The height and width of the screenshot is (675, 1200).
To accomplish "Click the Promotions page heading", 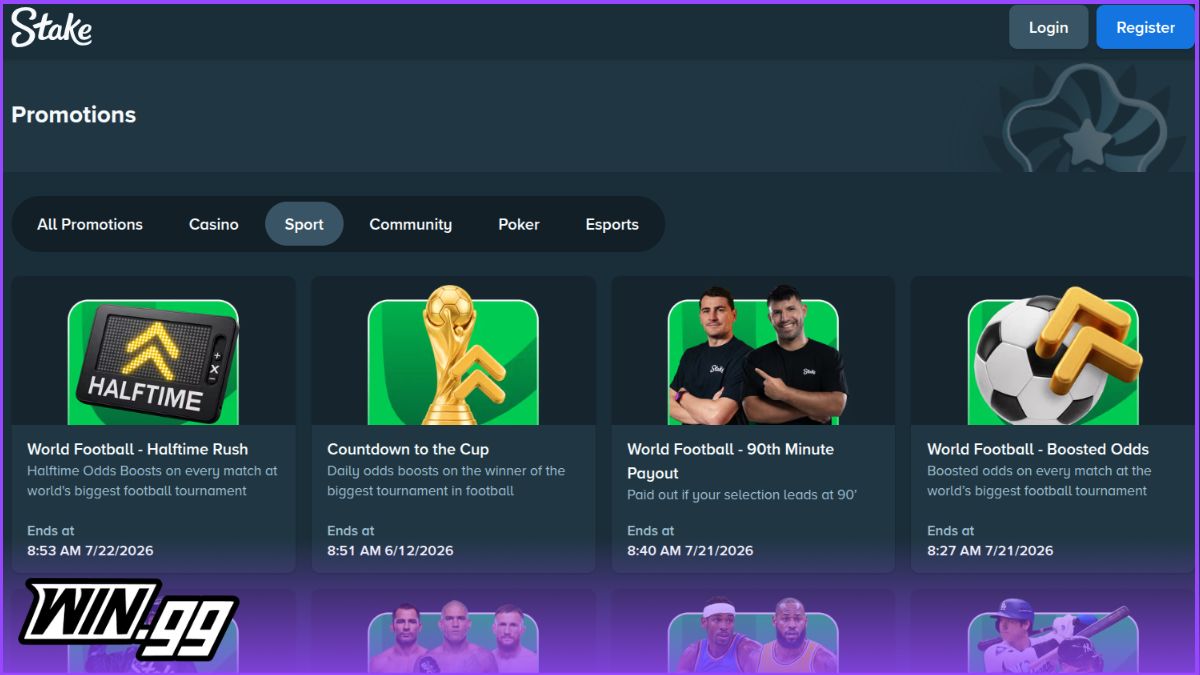I will pos(74,115).
